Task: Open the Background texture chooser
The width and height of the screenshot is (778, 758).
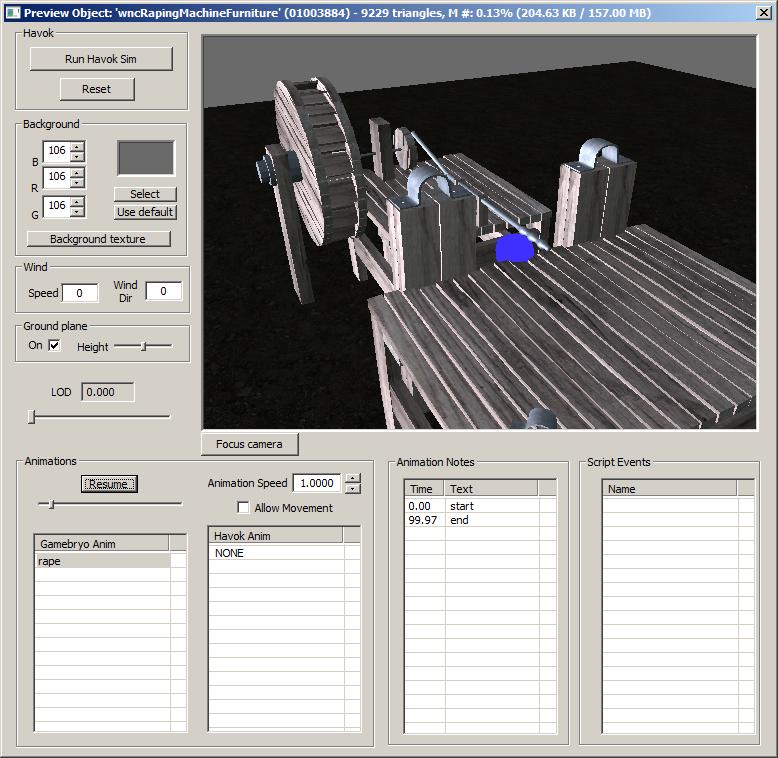Action: click(98, 239)
